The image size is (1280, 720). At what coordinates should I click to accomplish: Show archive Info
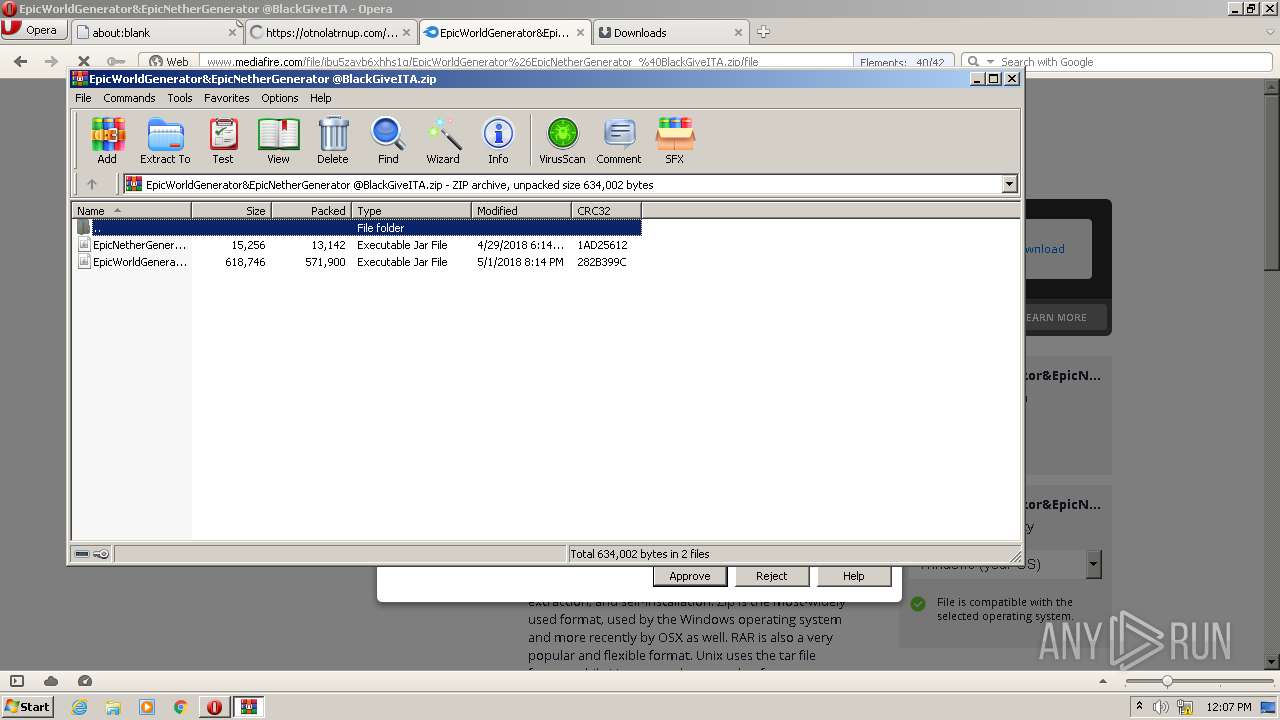pos(498,140)
